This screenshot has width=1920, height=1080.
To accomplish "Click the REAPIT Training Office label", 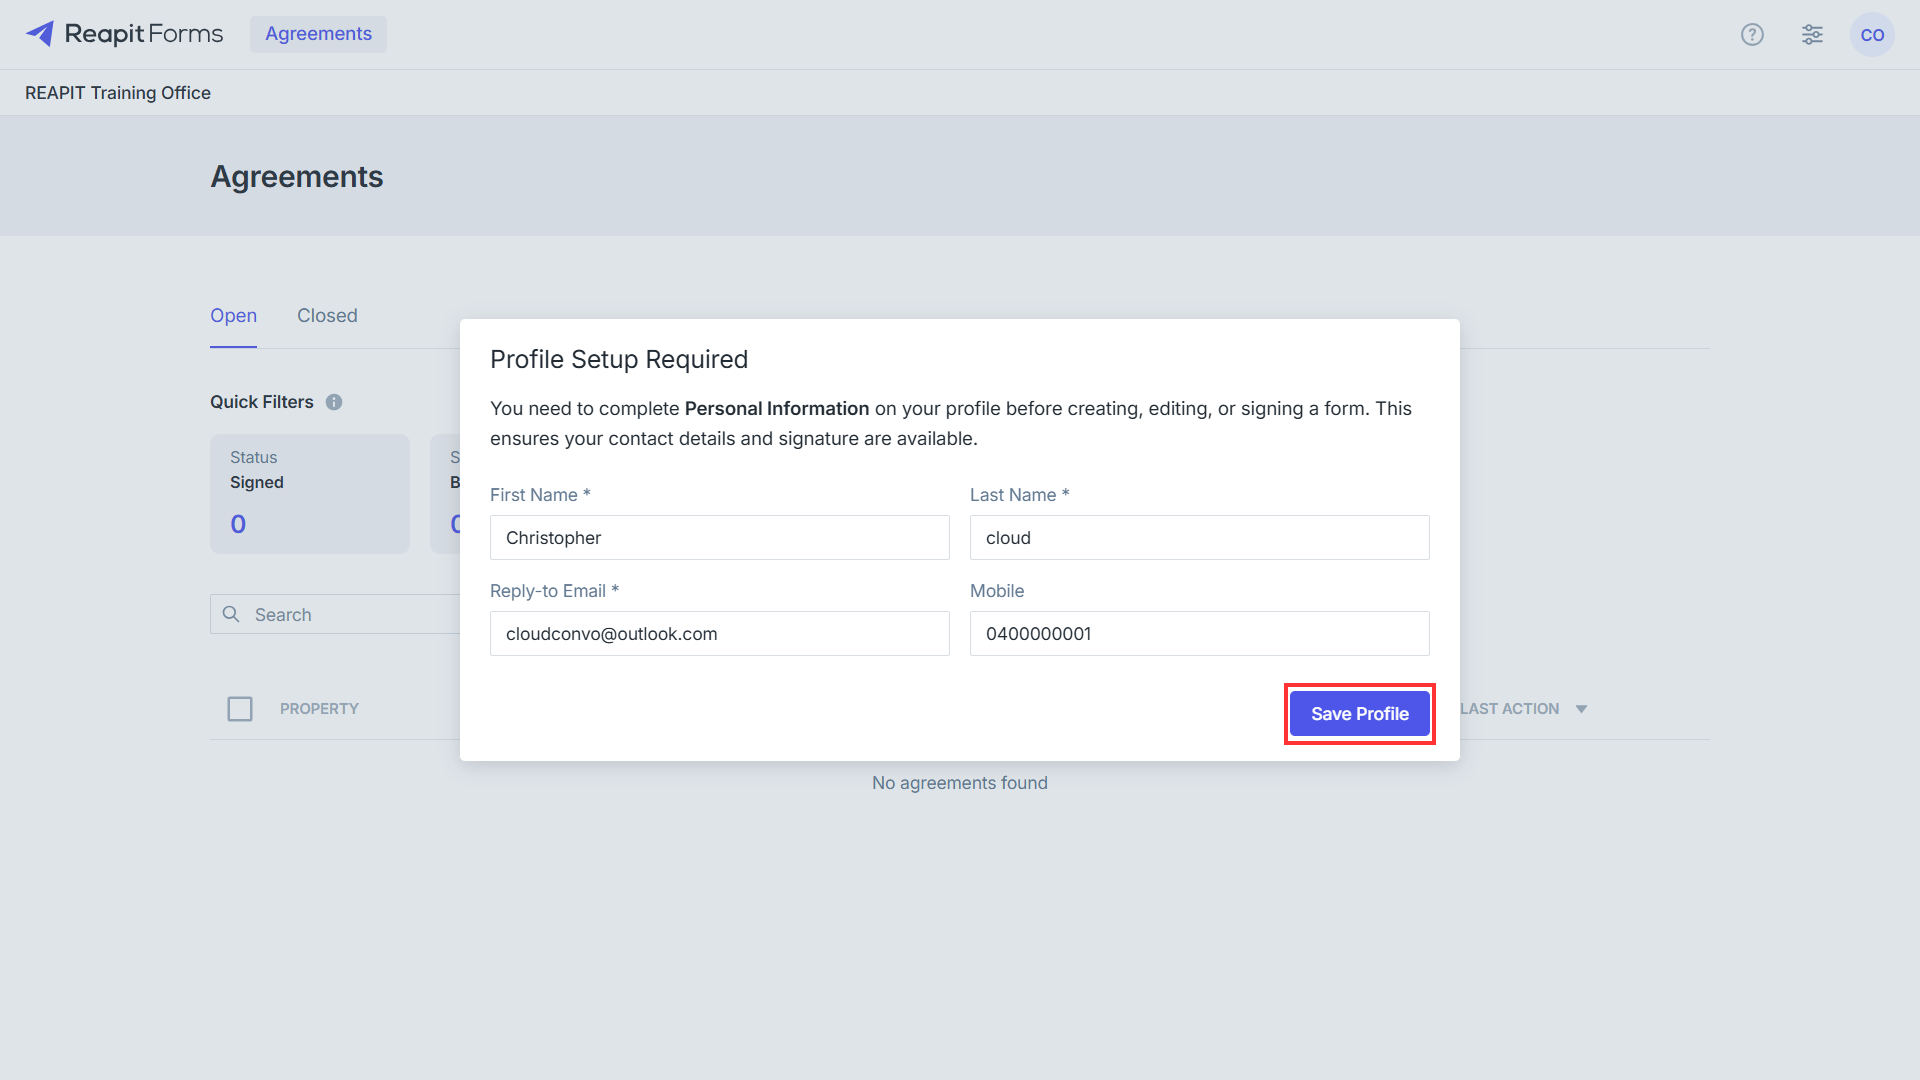I will [x=118, y=93].
